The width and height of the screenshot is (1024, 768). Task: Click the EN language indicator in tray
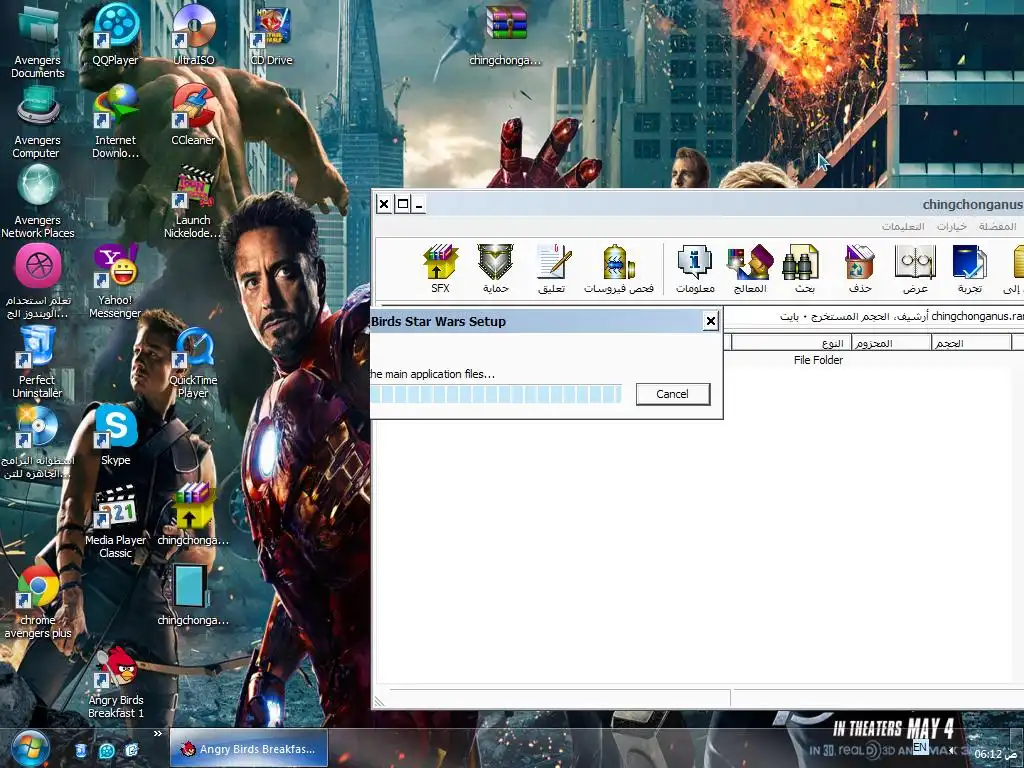[920, 747]
